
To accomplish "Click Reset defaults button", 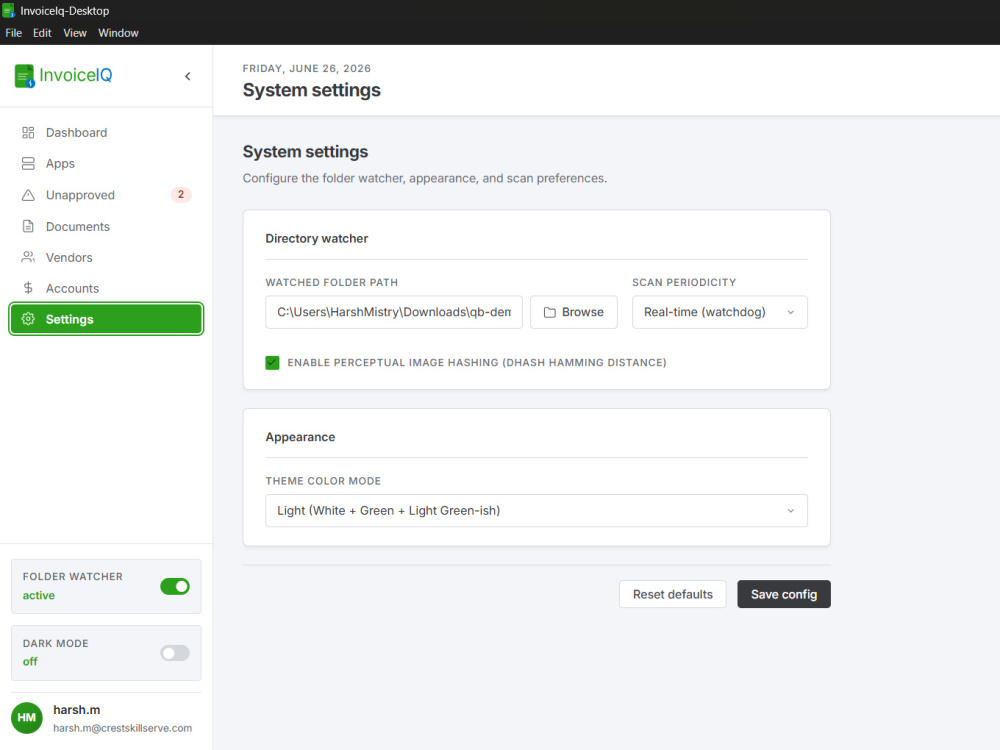I will pos(673,594).
